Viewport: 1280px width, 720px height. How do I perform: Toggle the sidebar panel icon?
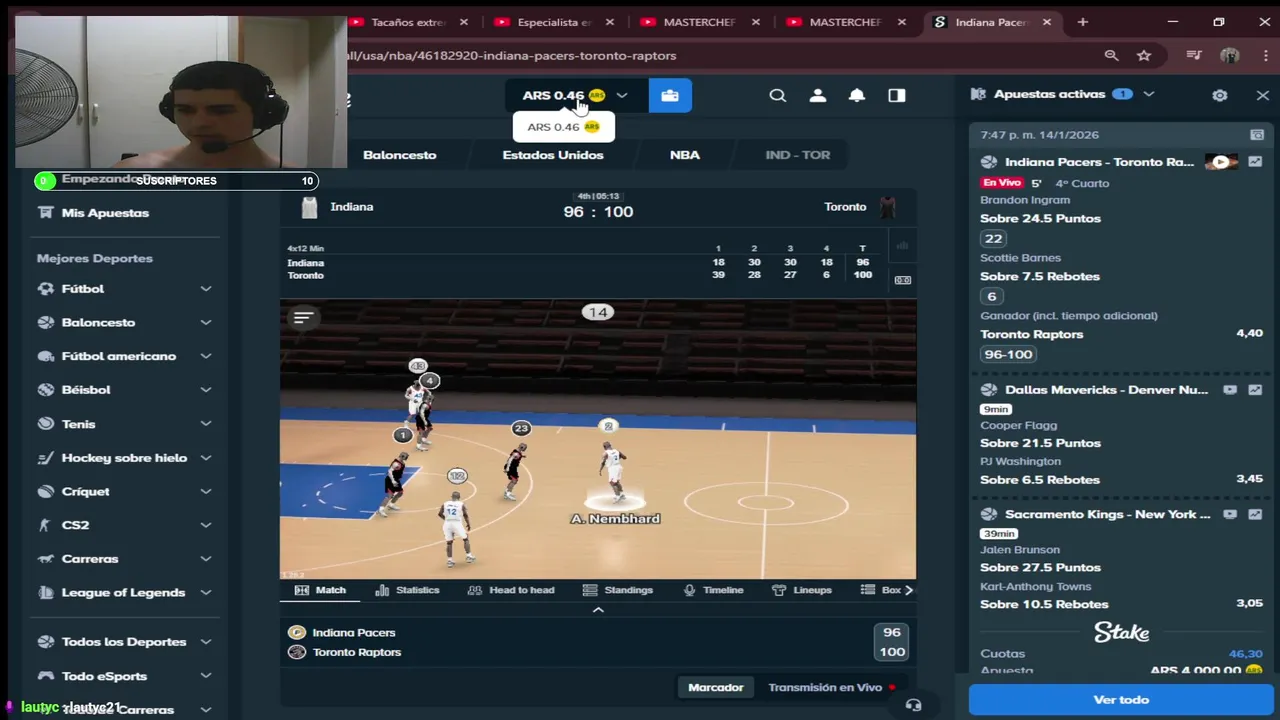897,95
